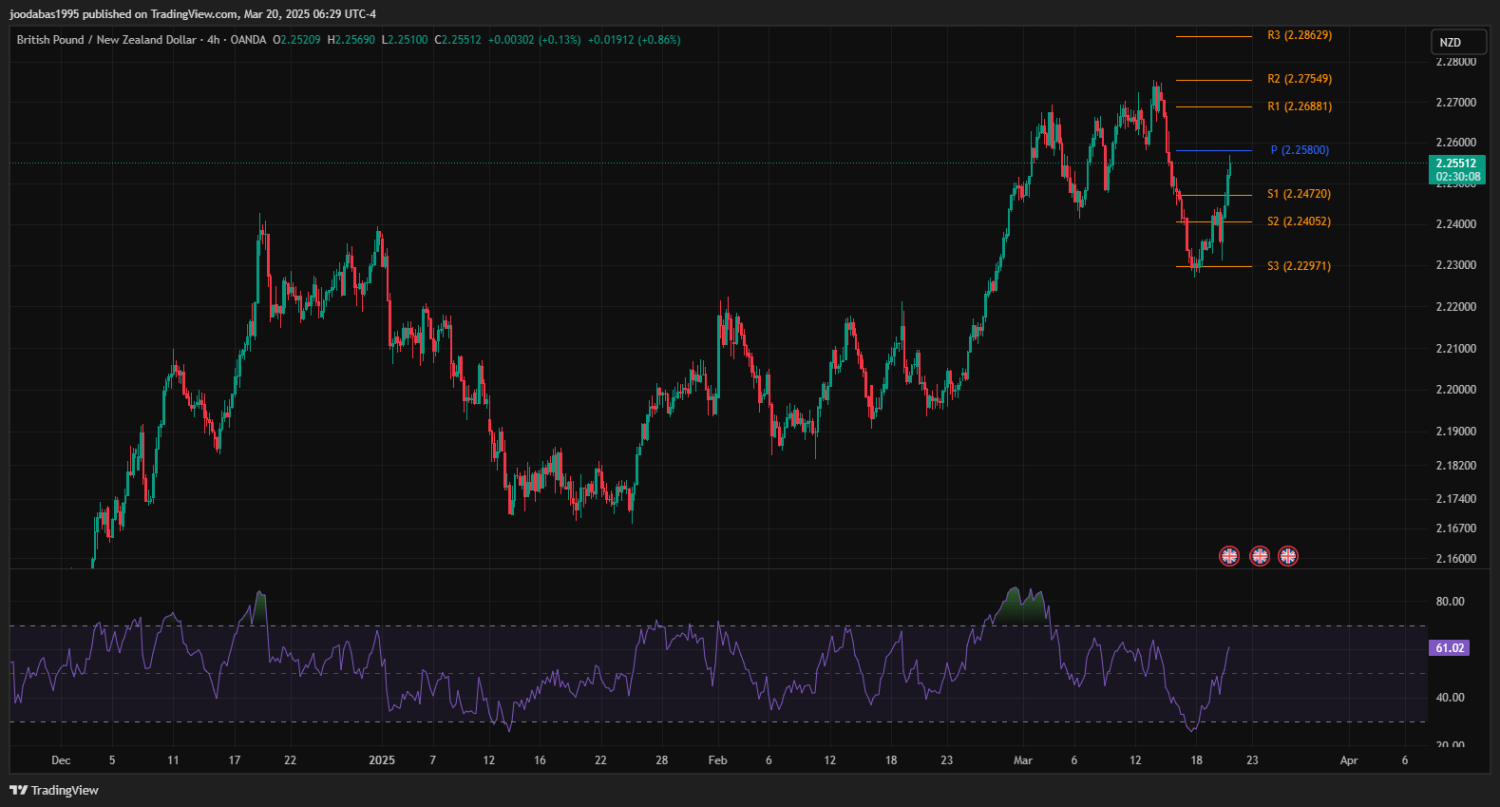Select the blue P (2.25800) pivot label
The width and height of the screenshot is (1500, 807).
[1299, 150]
